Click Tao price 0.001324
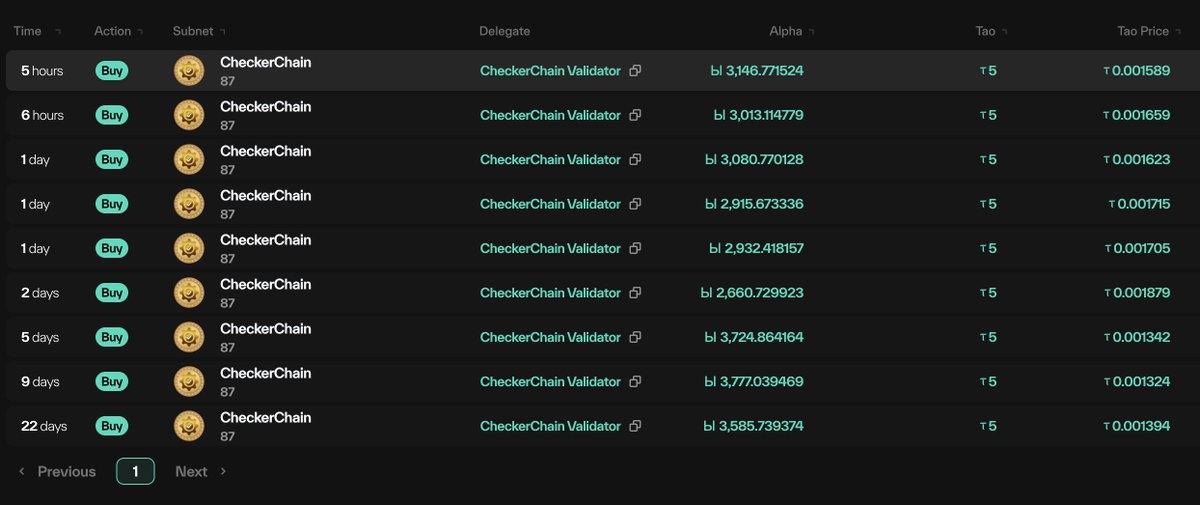The height and width of the screenshot is (505, 1200). click(x=1136, y=382)
